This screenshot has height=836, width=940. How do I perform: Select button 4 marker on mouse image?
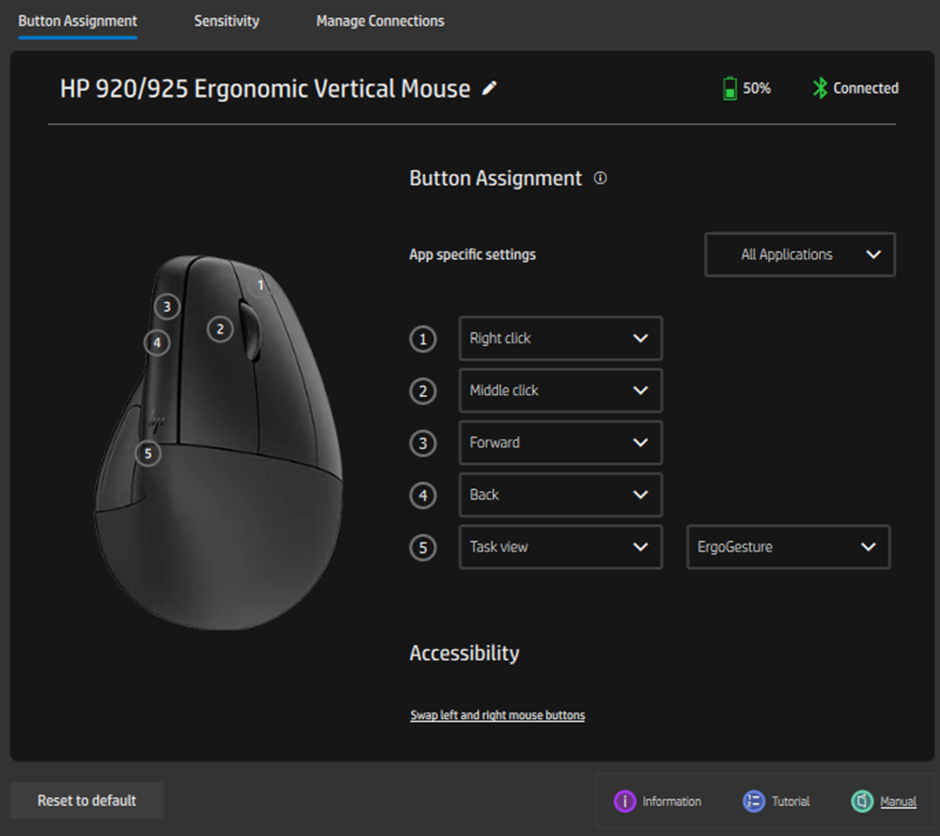coord(157,343)
